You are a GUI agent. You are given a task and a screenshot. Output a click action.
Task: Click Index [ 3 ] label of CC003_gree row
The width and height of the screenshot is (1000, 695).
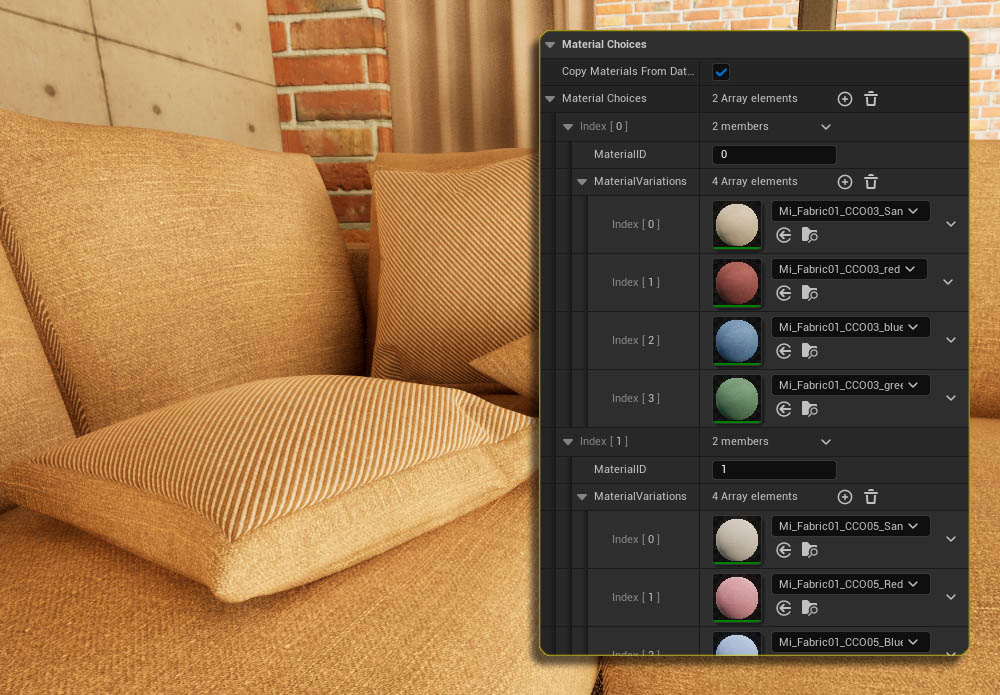(636, 399)
